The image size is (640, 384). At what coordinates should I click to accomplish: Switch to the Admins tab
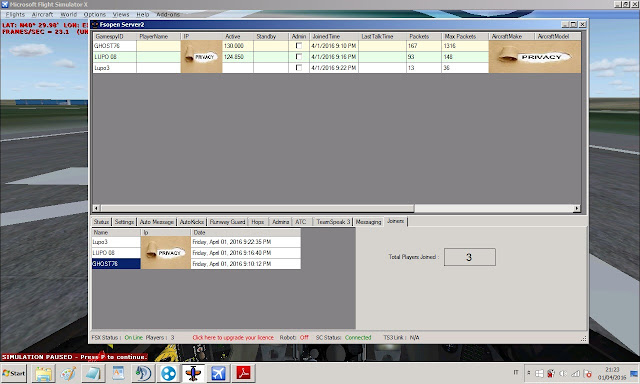(280, 222)
